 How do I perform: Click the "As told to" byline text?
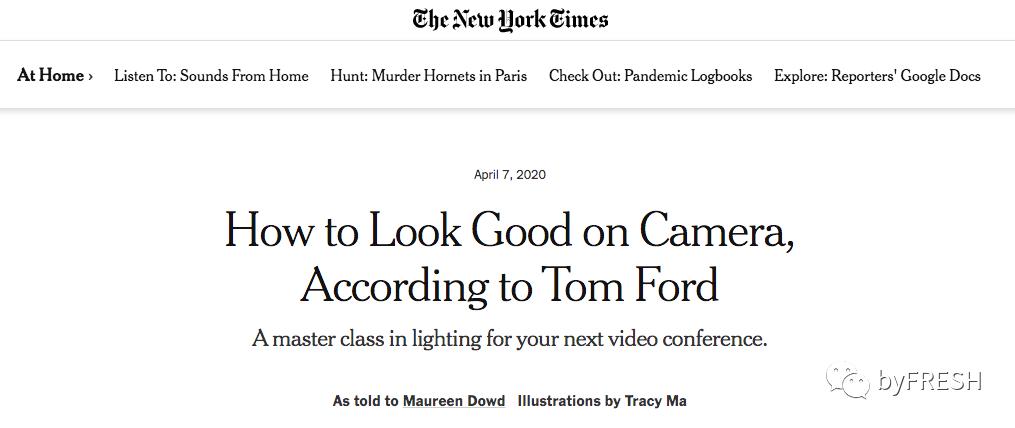(x=366, y=401)
